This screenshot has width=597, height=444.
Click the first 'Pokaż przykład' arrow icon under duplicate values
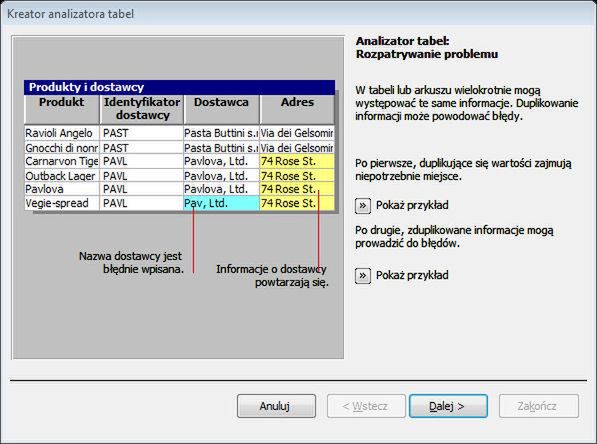[363, 206]
